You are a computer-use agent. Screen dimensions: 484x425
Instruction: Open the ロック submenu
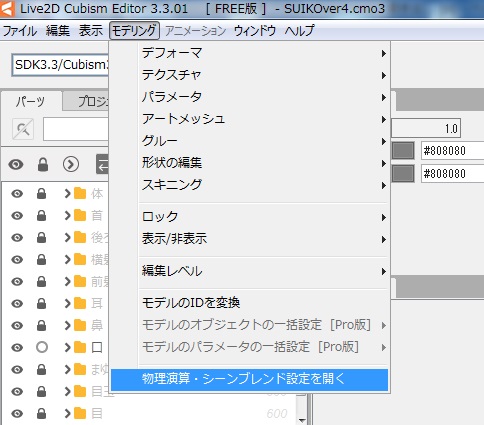pos(249,217)
